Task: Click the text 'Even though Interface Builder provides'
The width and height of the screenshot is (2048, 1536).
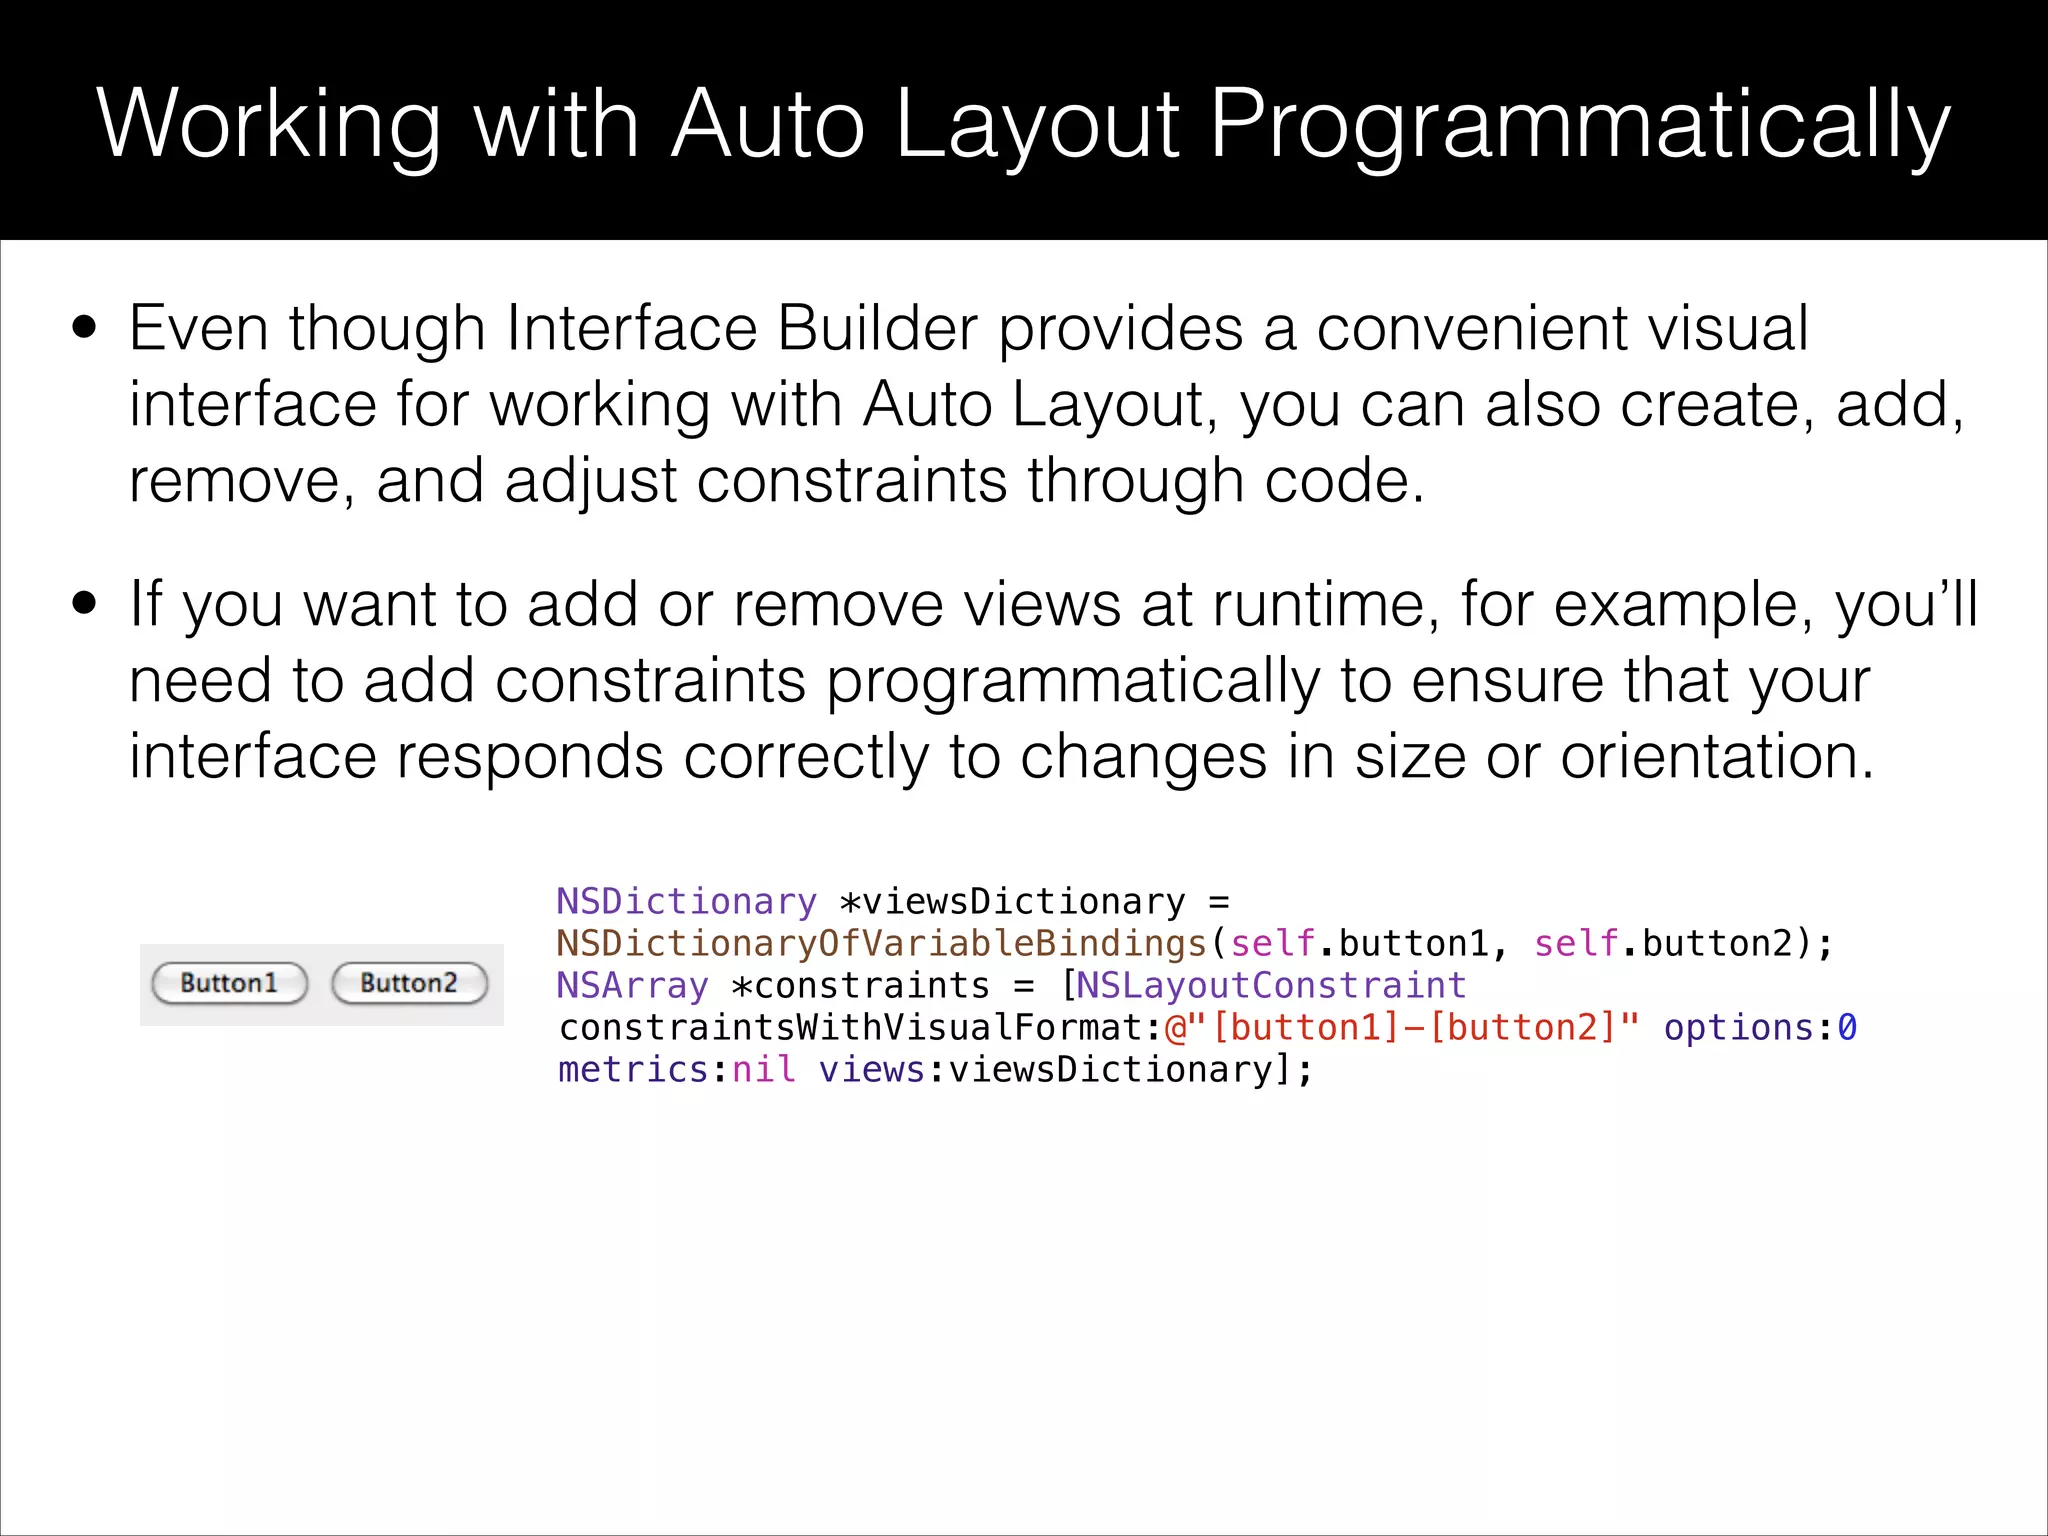Action: (x=687, y=329)
